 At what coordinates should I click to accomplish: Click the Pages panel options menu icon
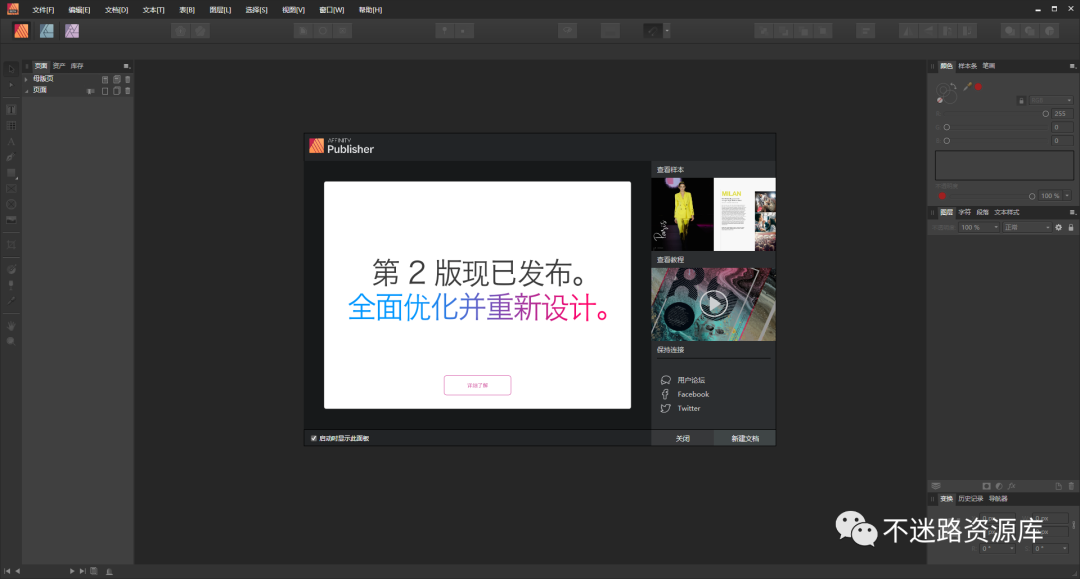click(x=127, y=66)
